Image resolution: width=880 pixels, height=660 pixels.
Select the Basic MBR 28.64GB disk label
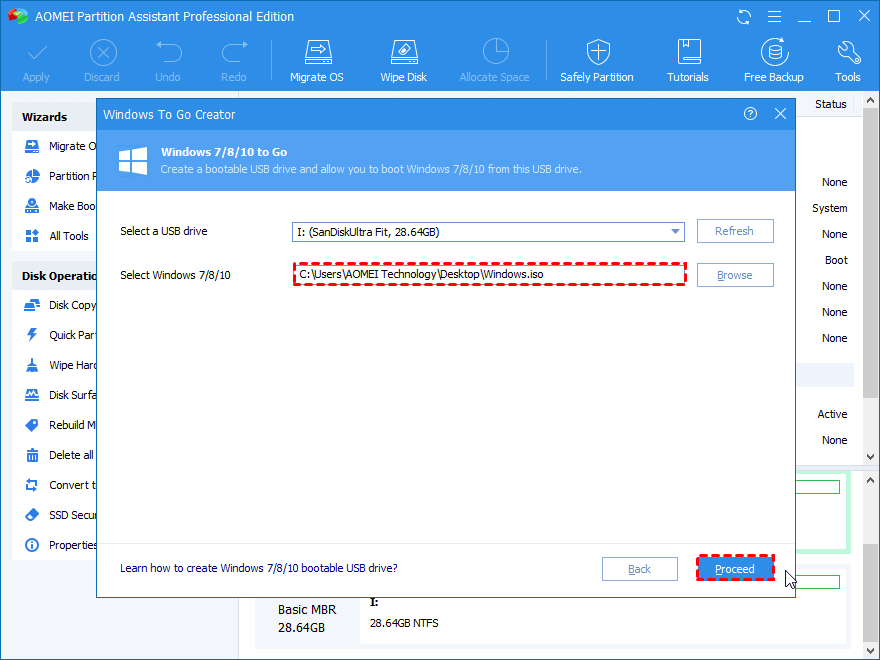coord(307,618)
